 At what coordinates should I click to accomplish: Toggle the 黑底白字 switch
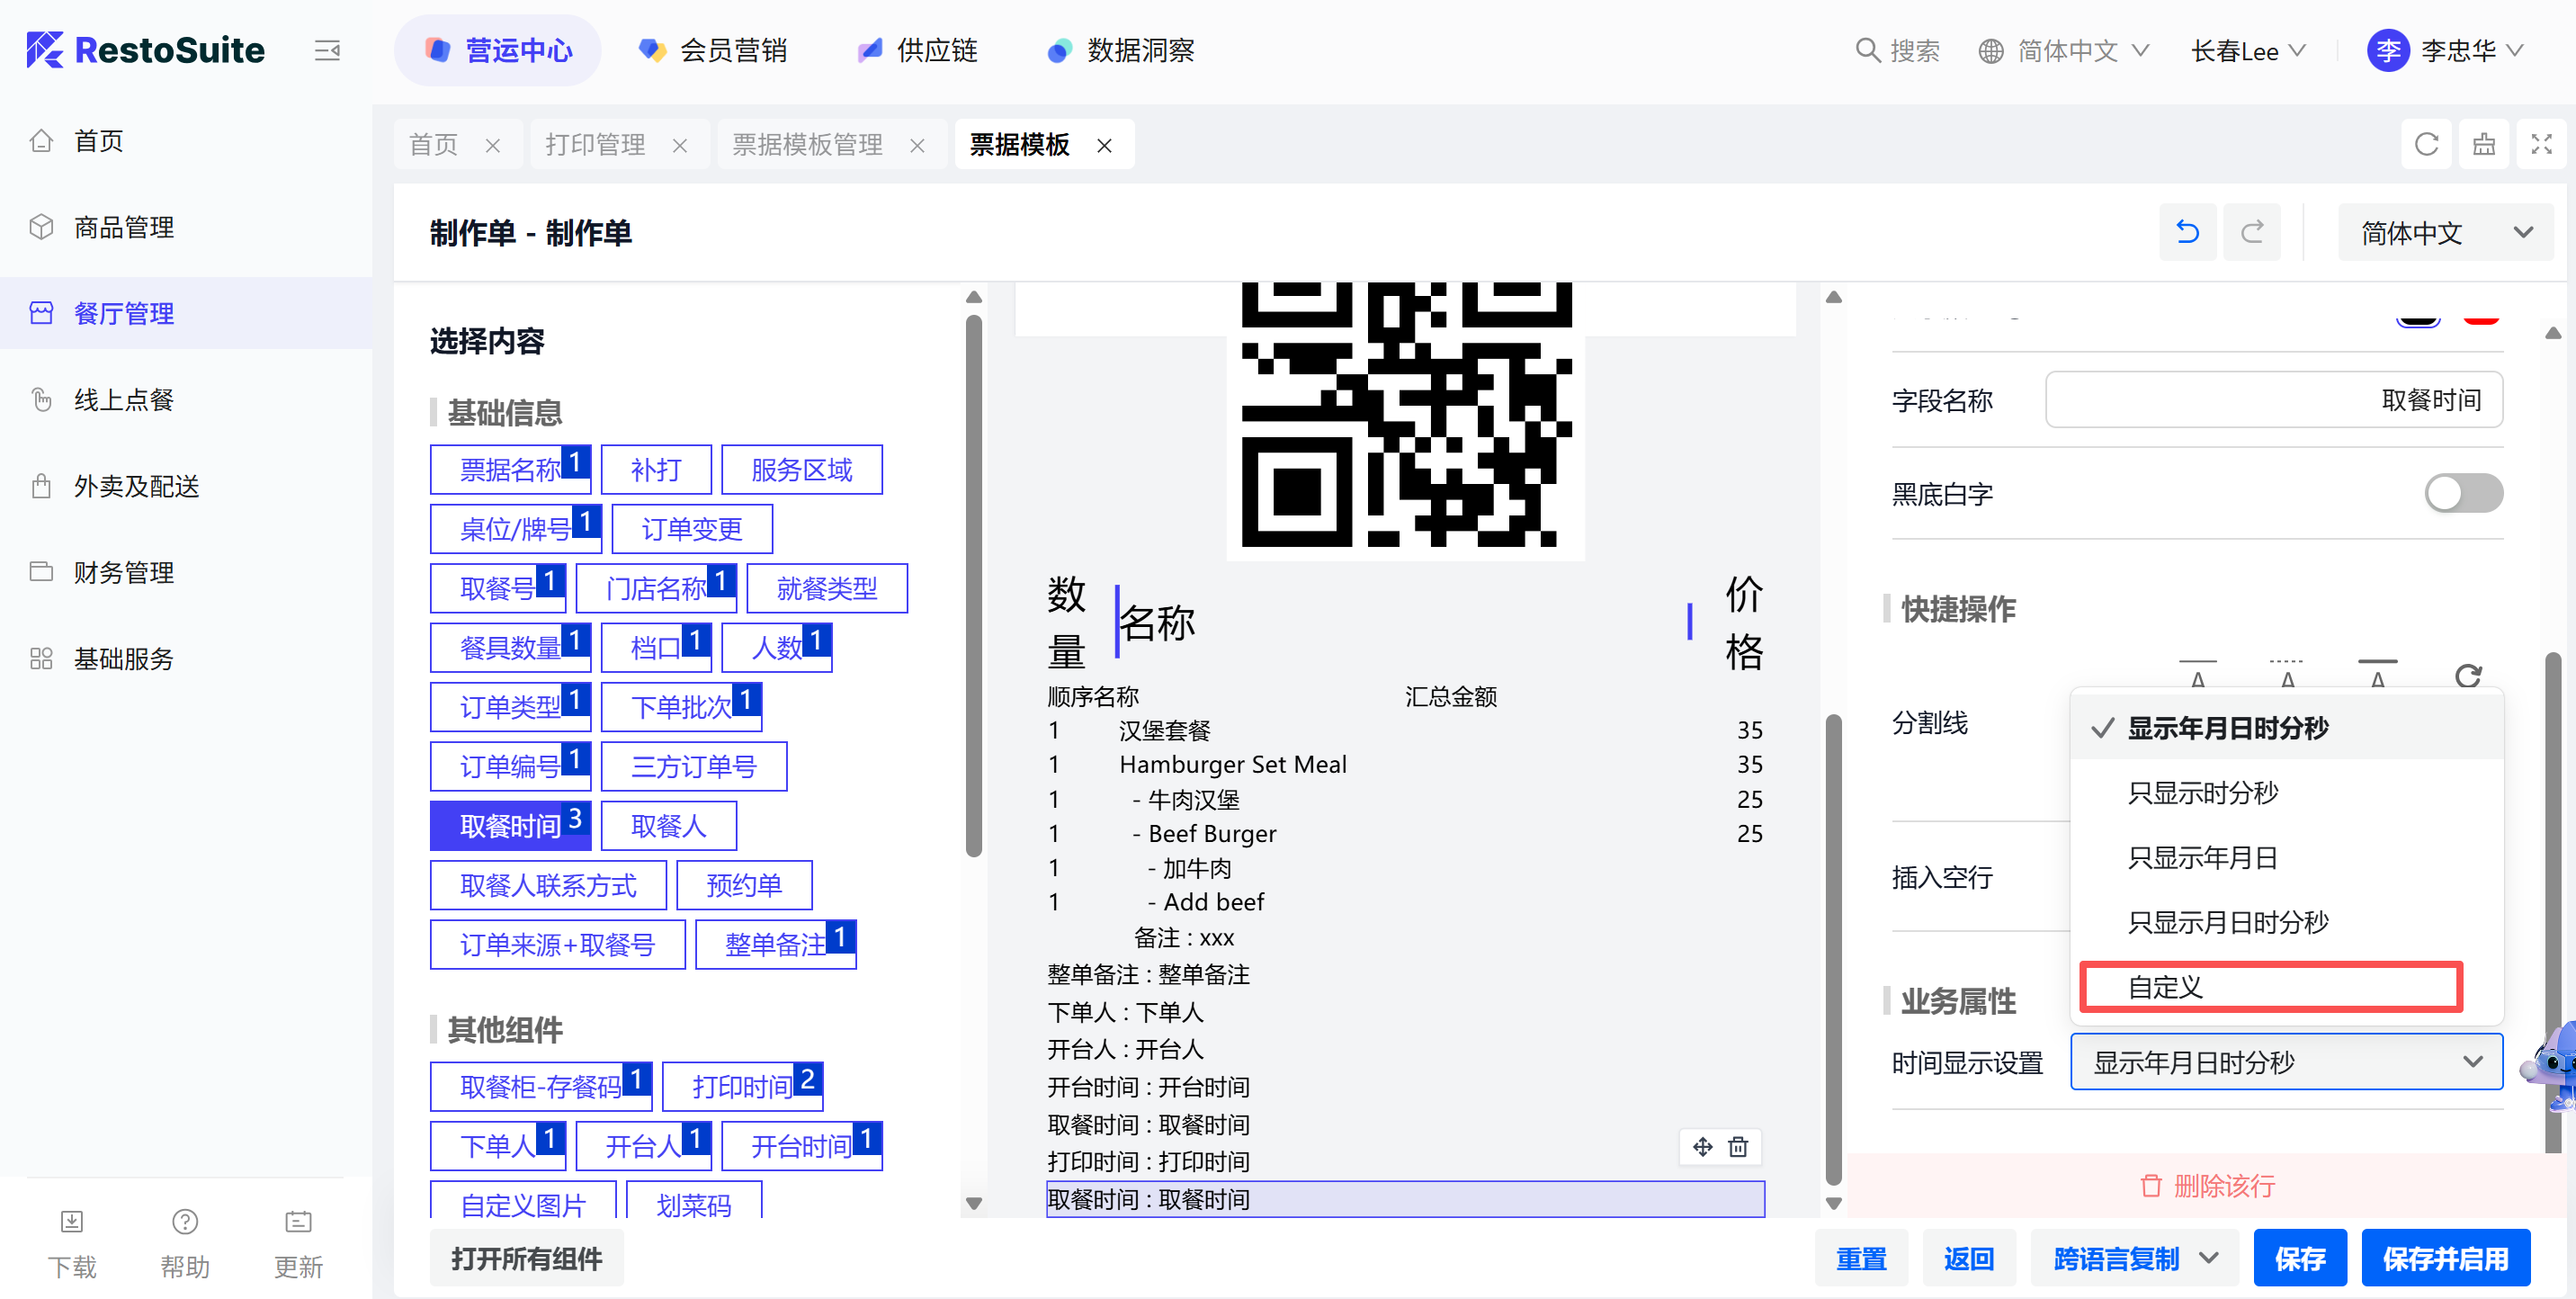[x=2462, y=493]
